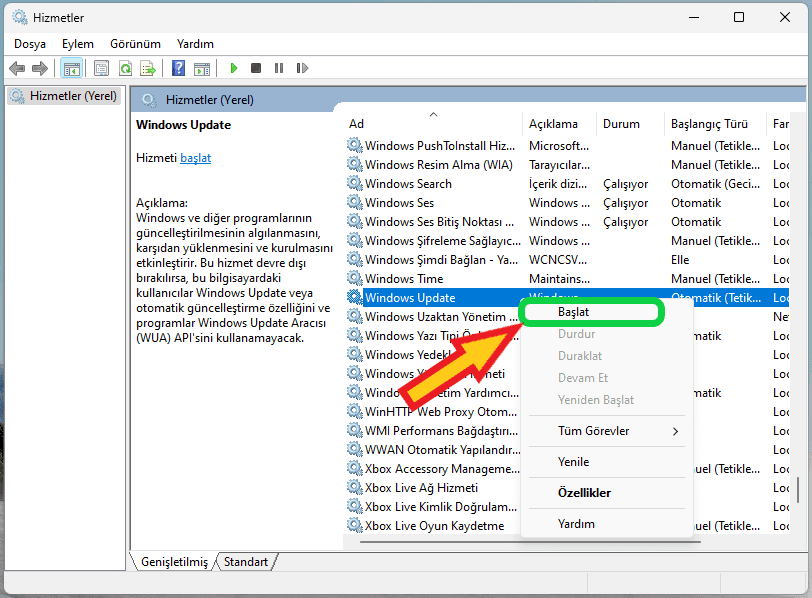Switch to the Genişletilmiş tab
812x598 pixels.
(x=174, y=562)
